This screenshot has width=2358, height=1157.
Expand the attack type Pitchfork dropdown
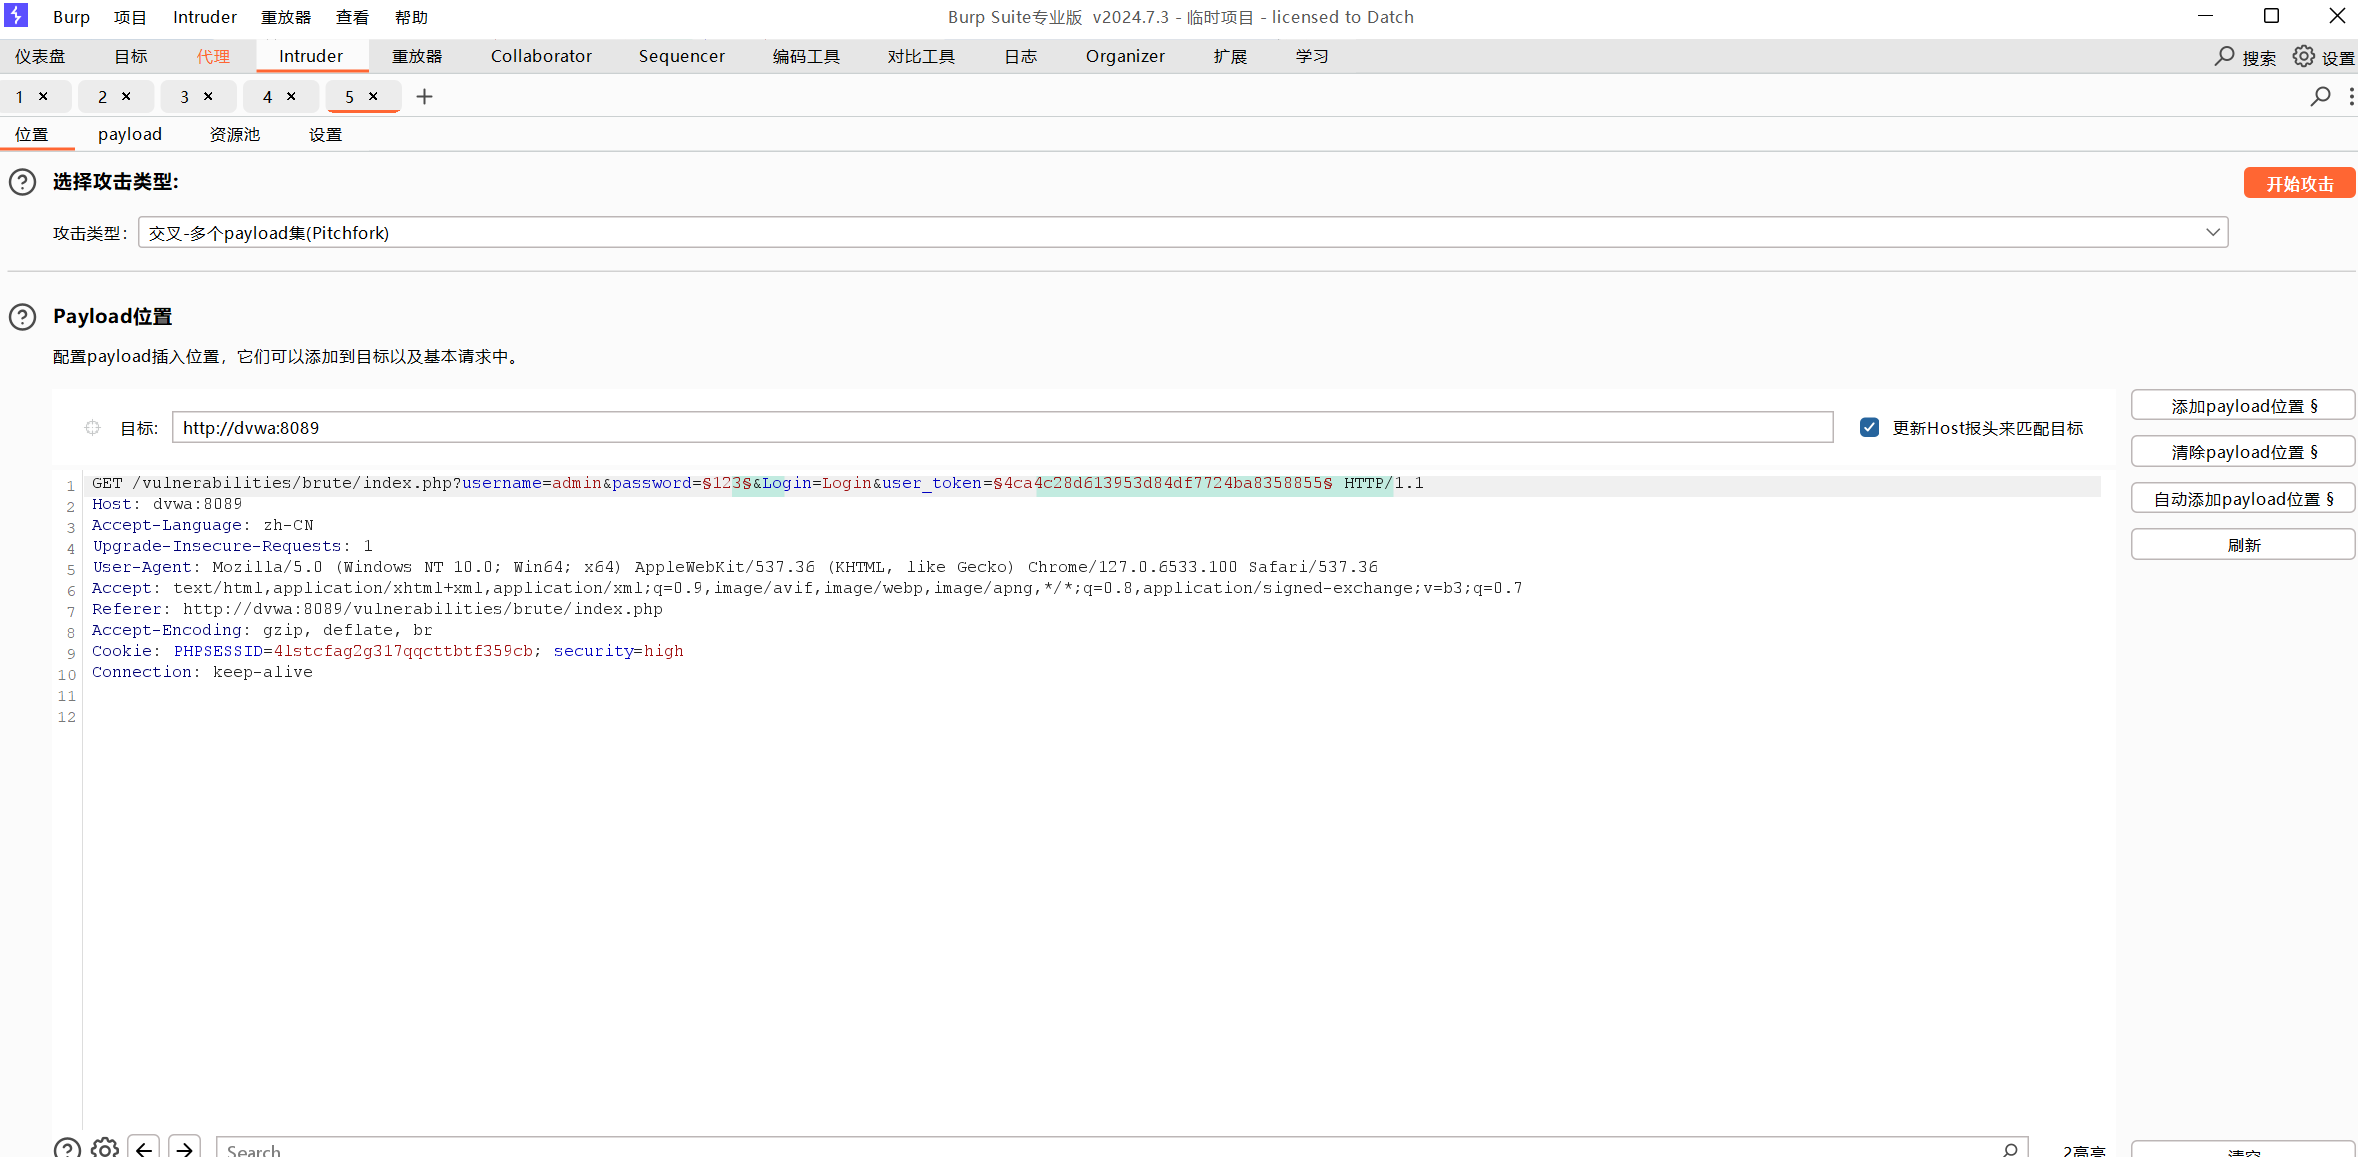click(x=2212, y=232)
